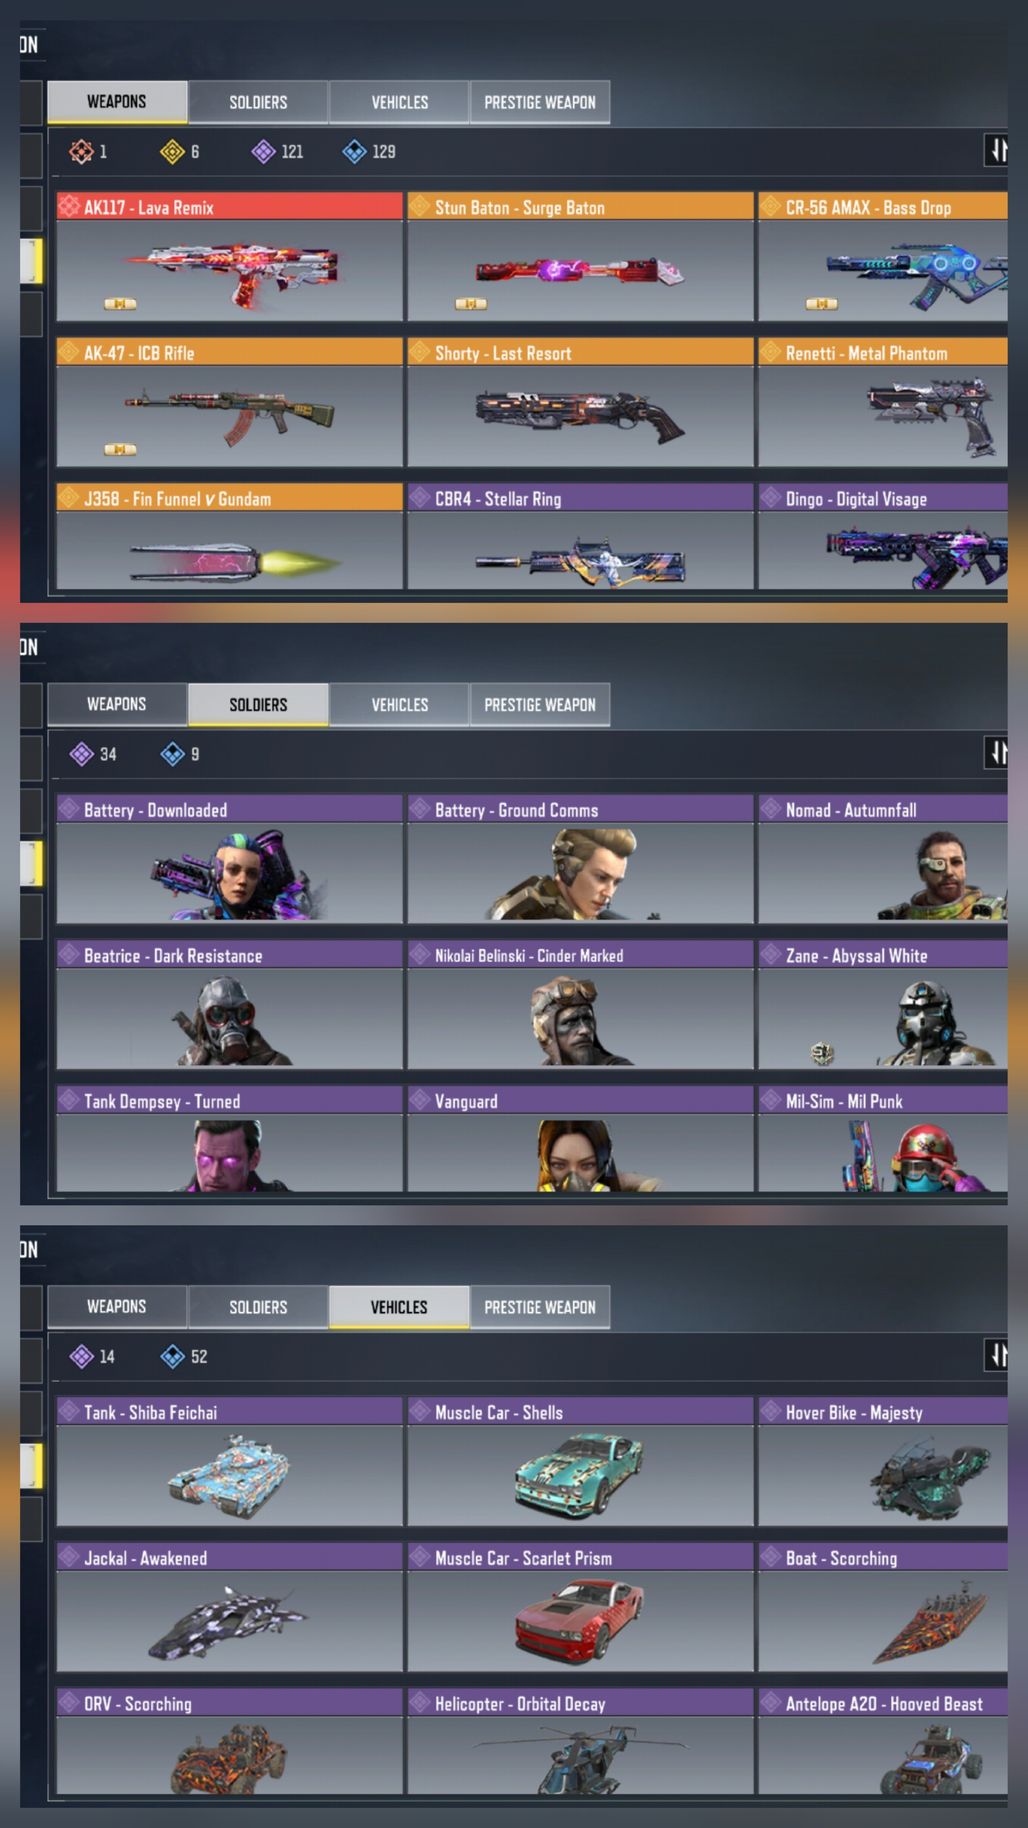The width and height of the screenshot is (1028, 1828).
Task: Select the Battery - Downloaded soldier skin
Action: click(230, 859)
